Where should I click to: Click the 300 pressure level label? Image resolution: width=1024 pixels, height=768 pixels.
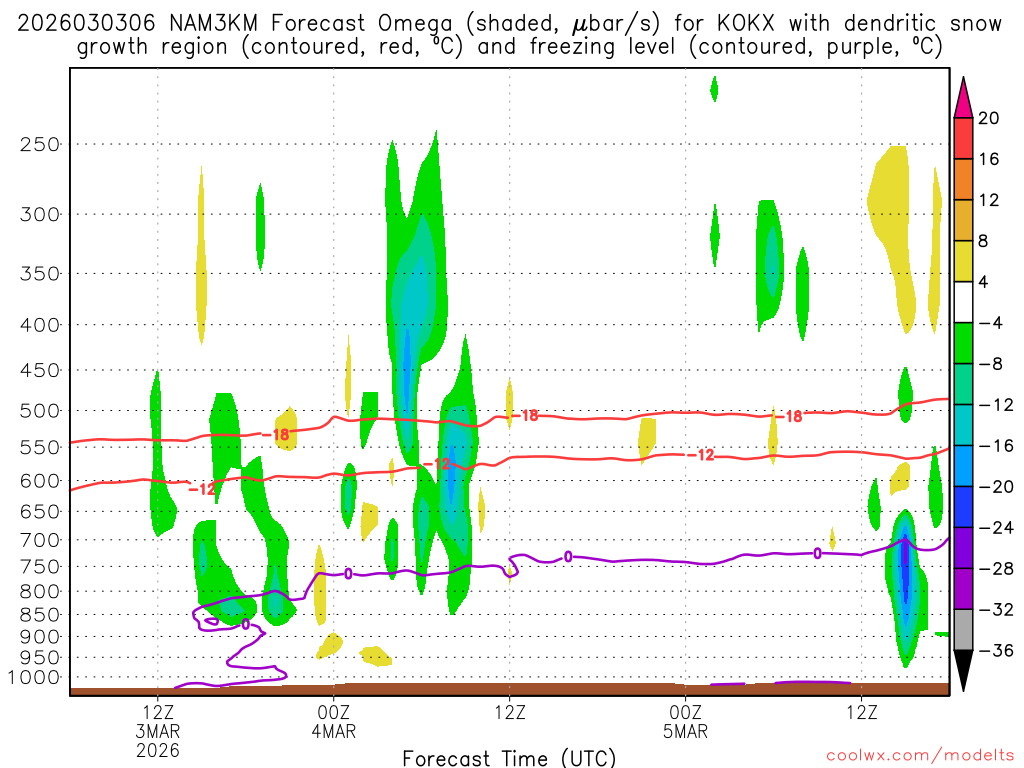[x=40, y=214]
